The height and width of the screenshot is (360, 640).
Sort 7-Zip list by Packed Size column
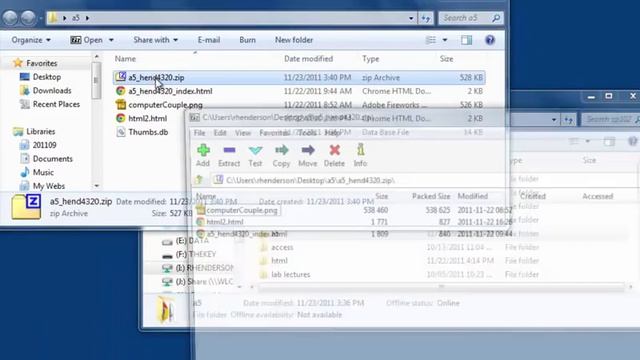[431, 196]
